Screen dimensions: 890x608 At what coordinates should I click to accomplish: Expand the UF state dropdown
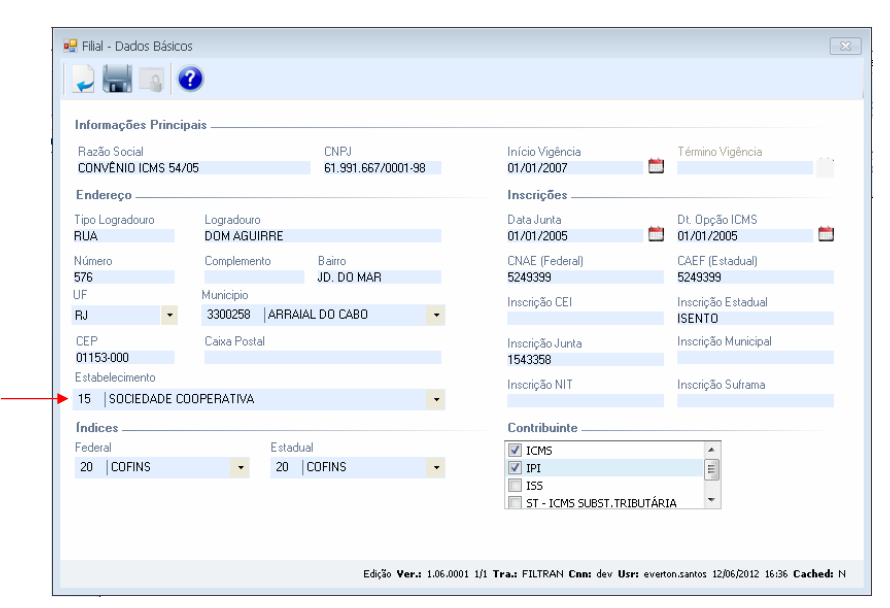click(x=168, y=316)
